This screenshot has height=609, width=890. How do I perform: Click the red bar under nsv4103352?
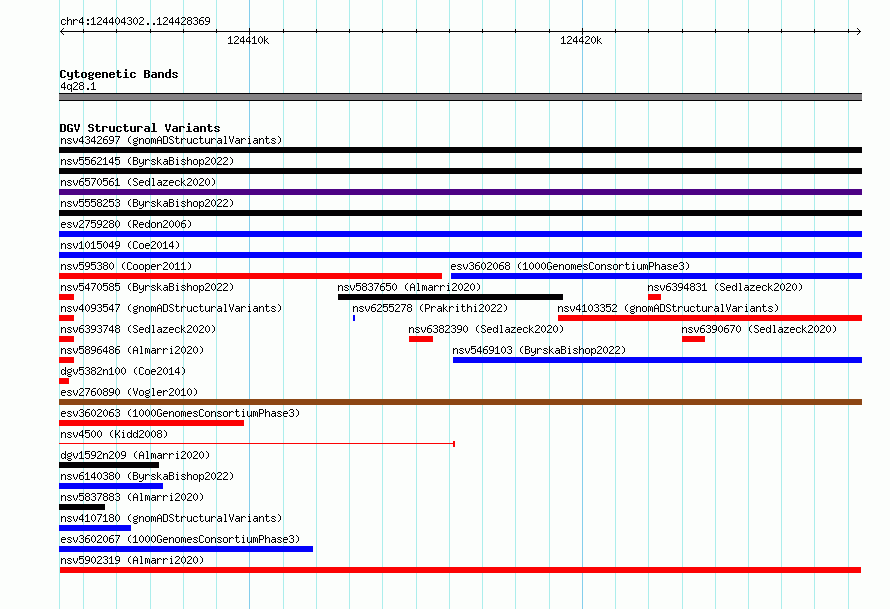[x=710, y=318]
